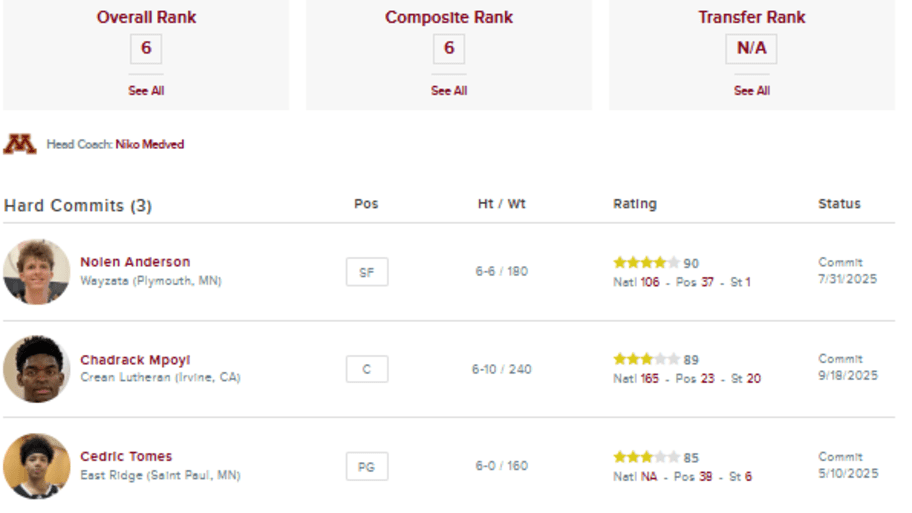Open See All under Overall Rank

coord(146,91)
